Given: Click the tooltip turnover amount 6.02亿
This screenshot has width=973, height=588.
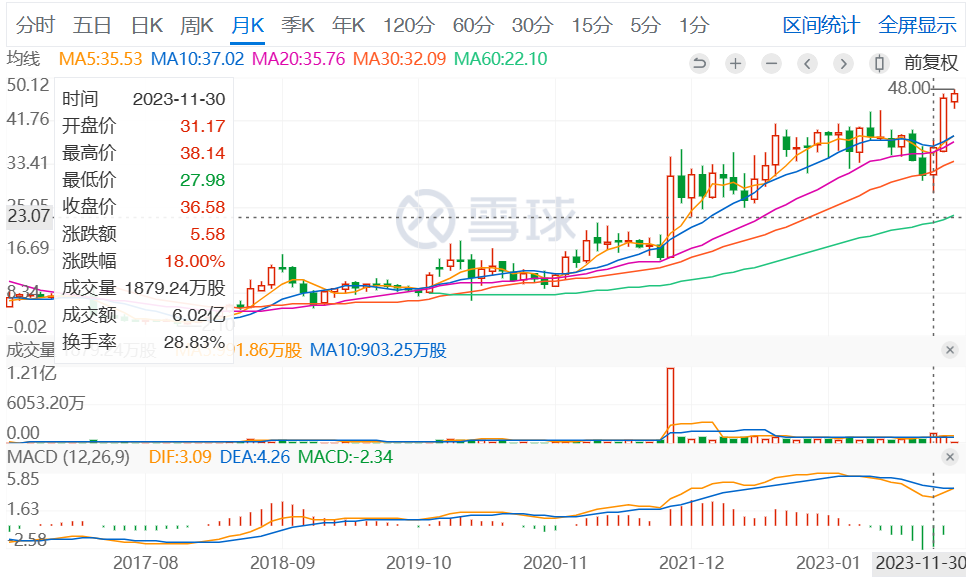Looking at the screenshot, I should [x=199, y=315].
